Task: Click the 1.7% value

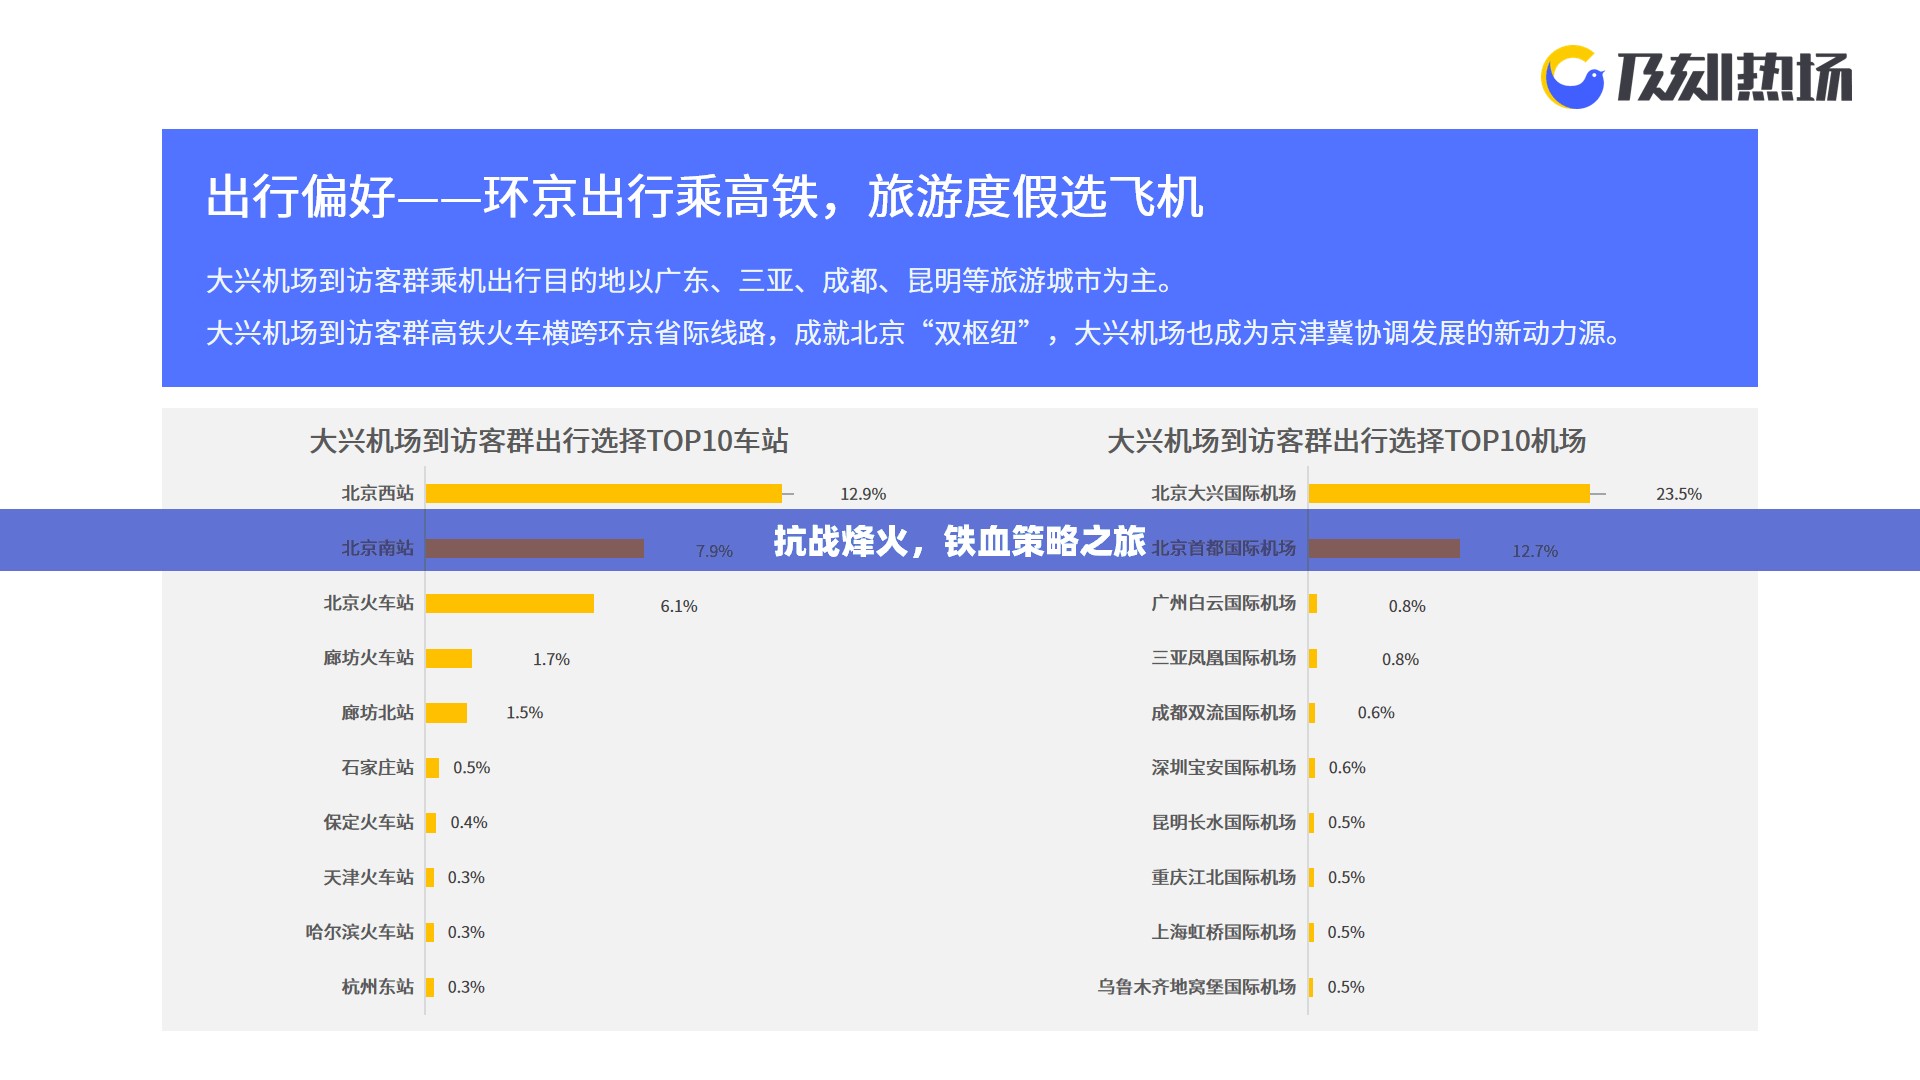Action: [551, 659]
